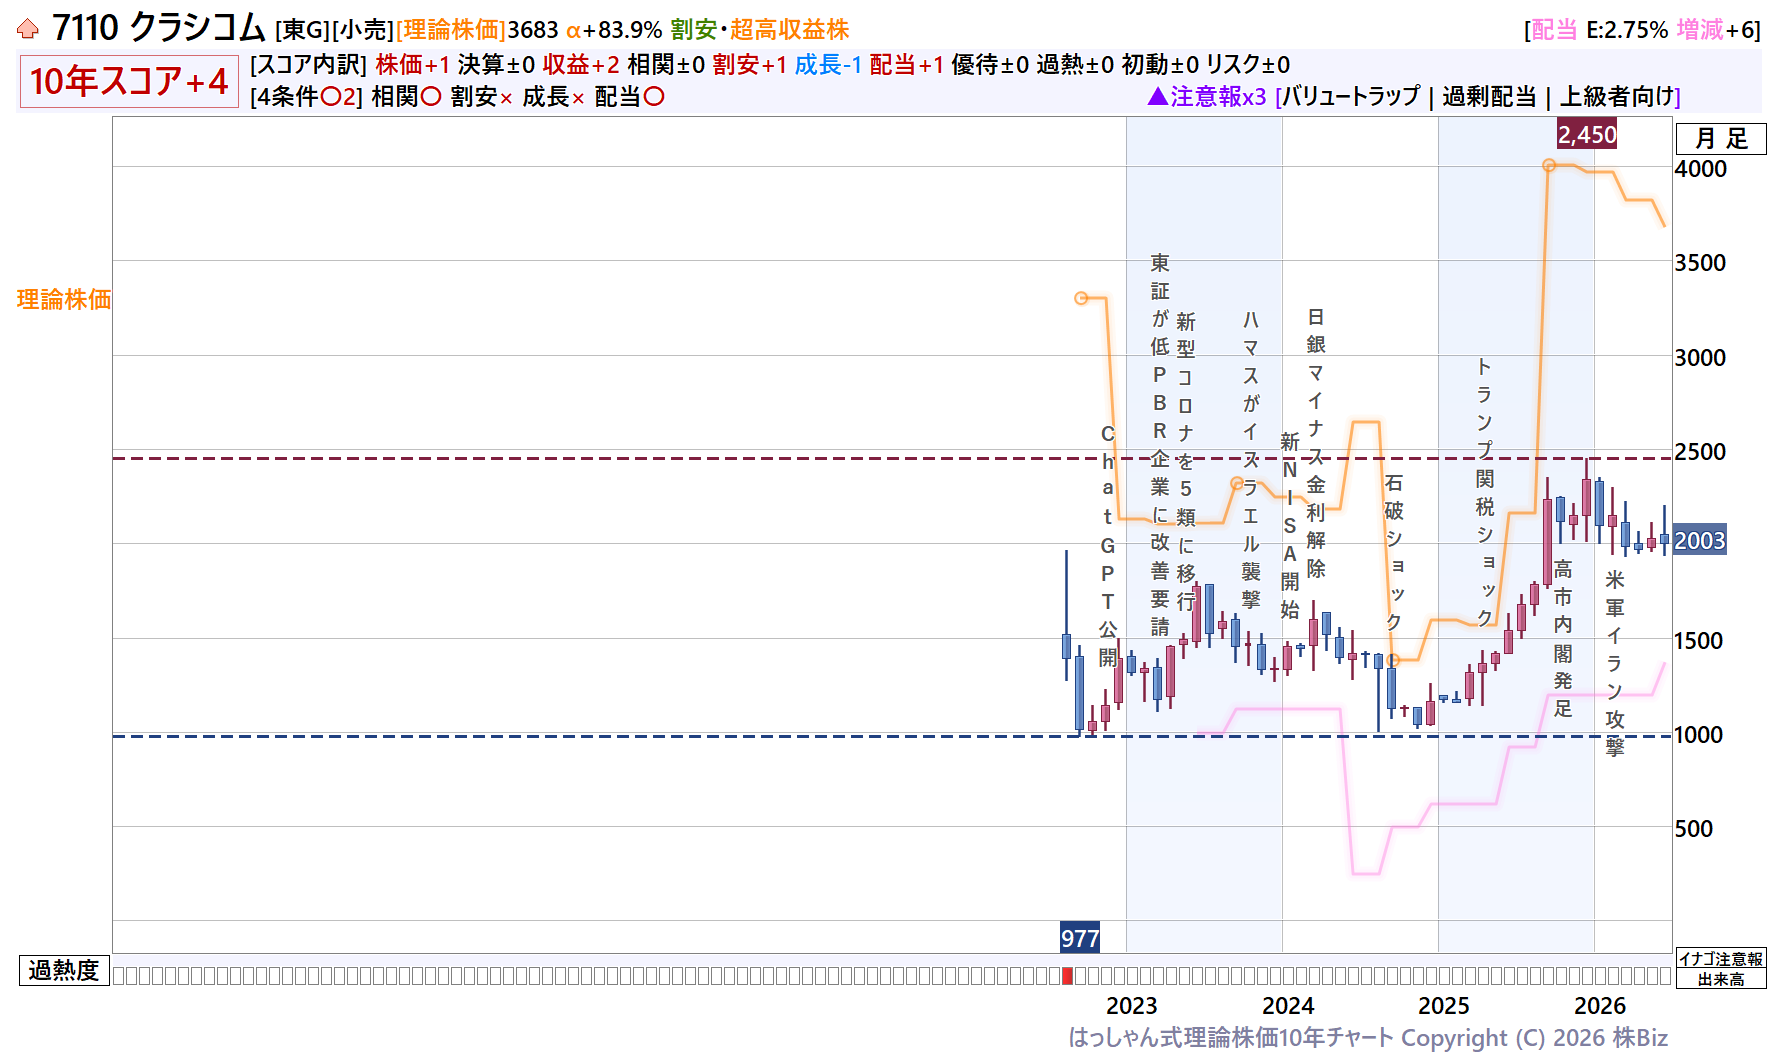
Task: Click the 新NISA開始 event annotation
Action: click(1290, 526)
